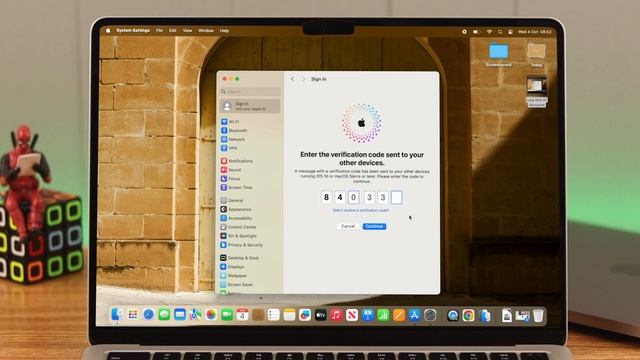The width and height of the screenshot is (640, 360).
Task: Open Screen Time in the sidebar
Action: (x=236, y=187)
